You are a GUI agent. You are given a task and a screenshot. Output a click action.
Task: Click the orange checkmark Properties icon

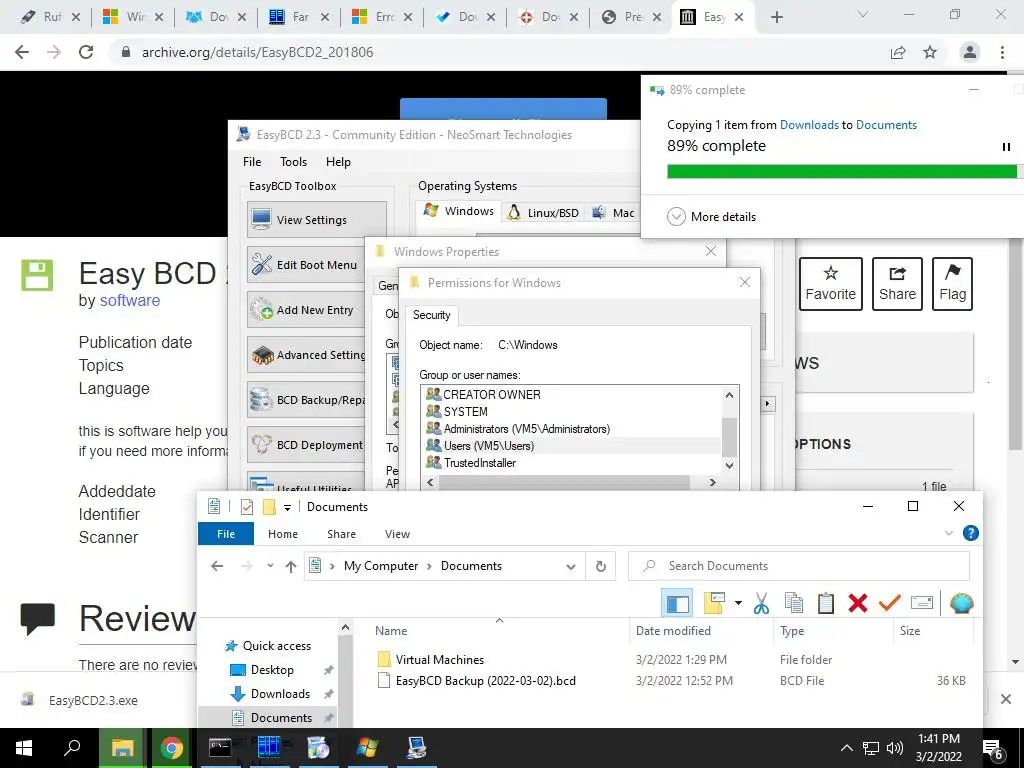[889, 603]
